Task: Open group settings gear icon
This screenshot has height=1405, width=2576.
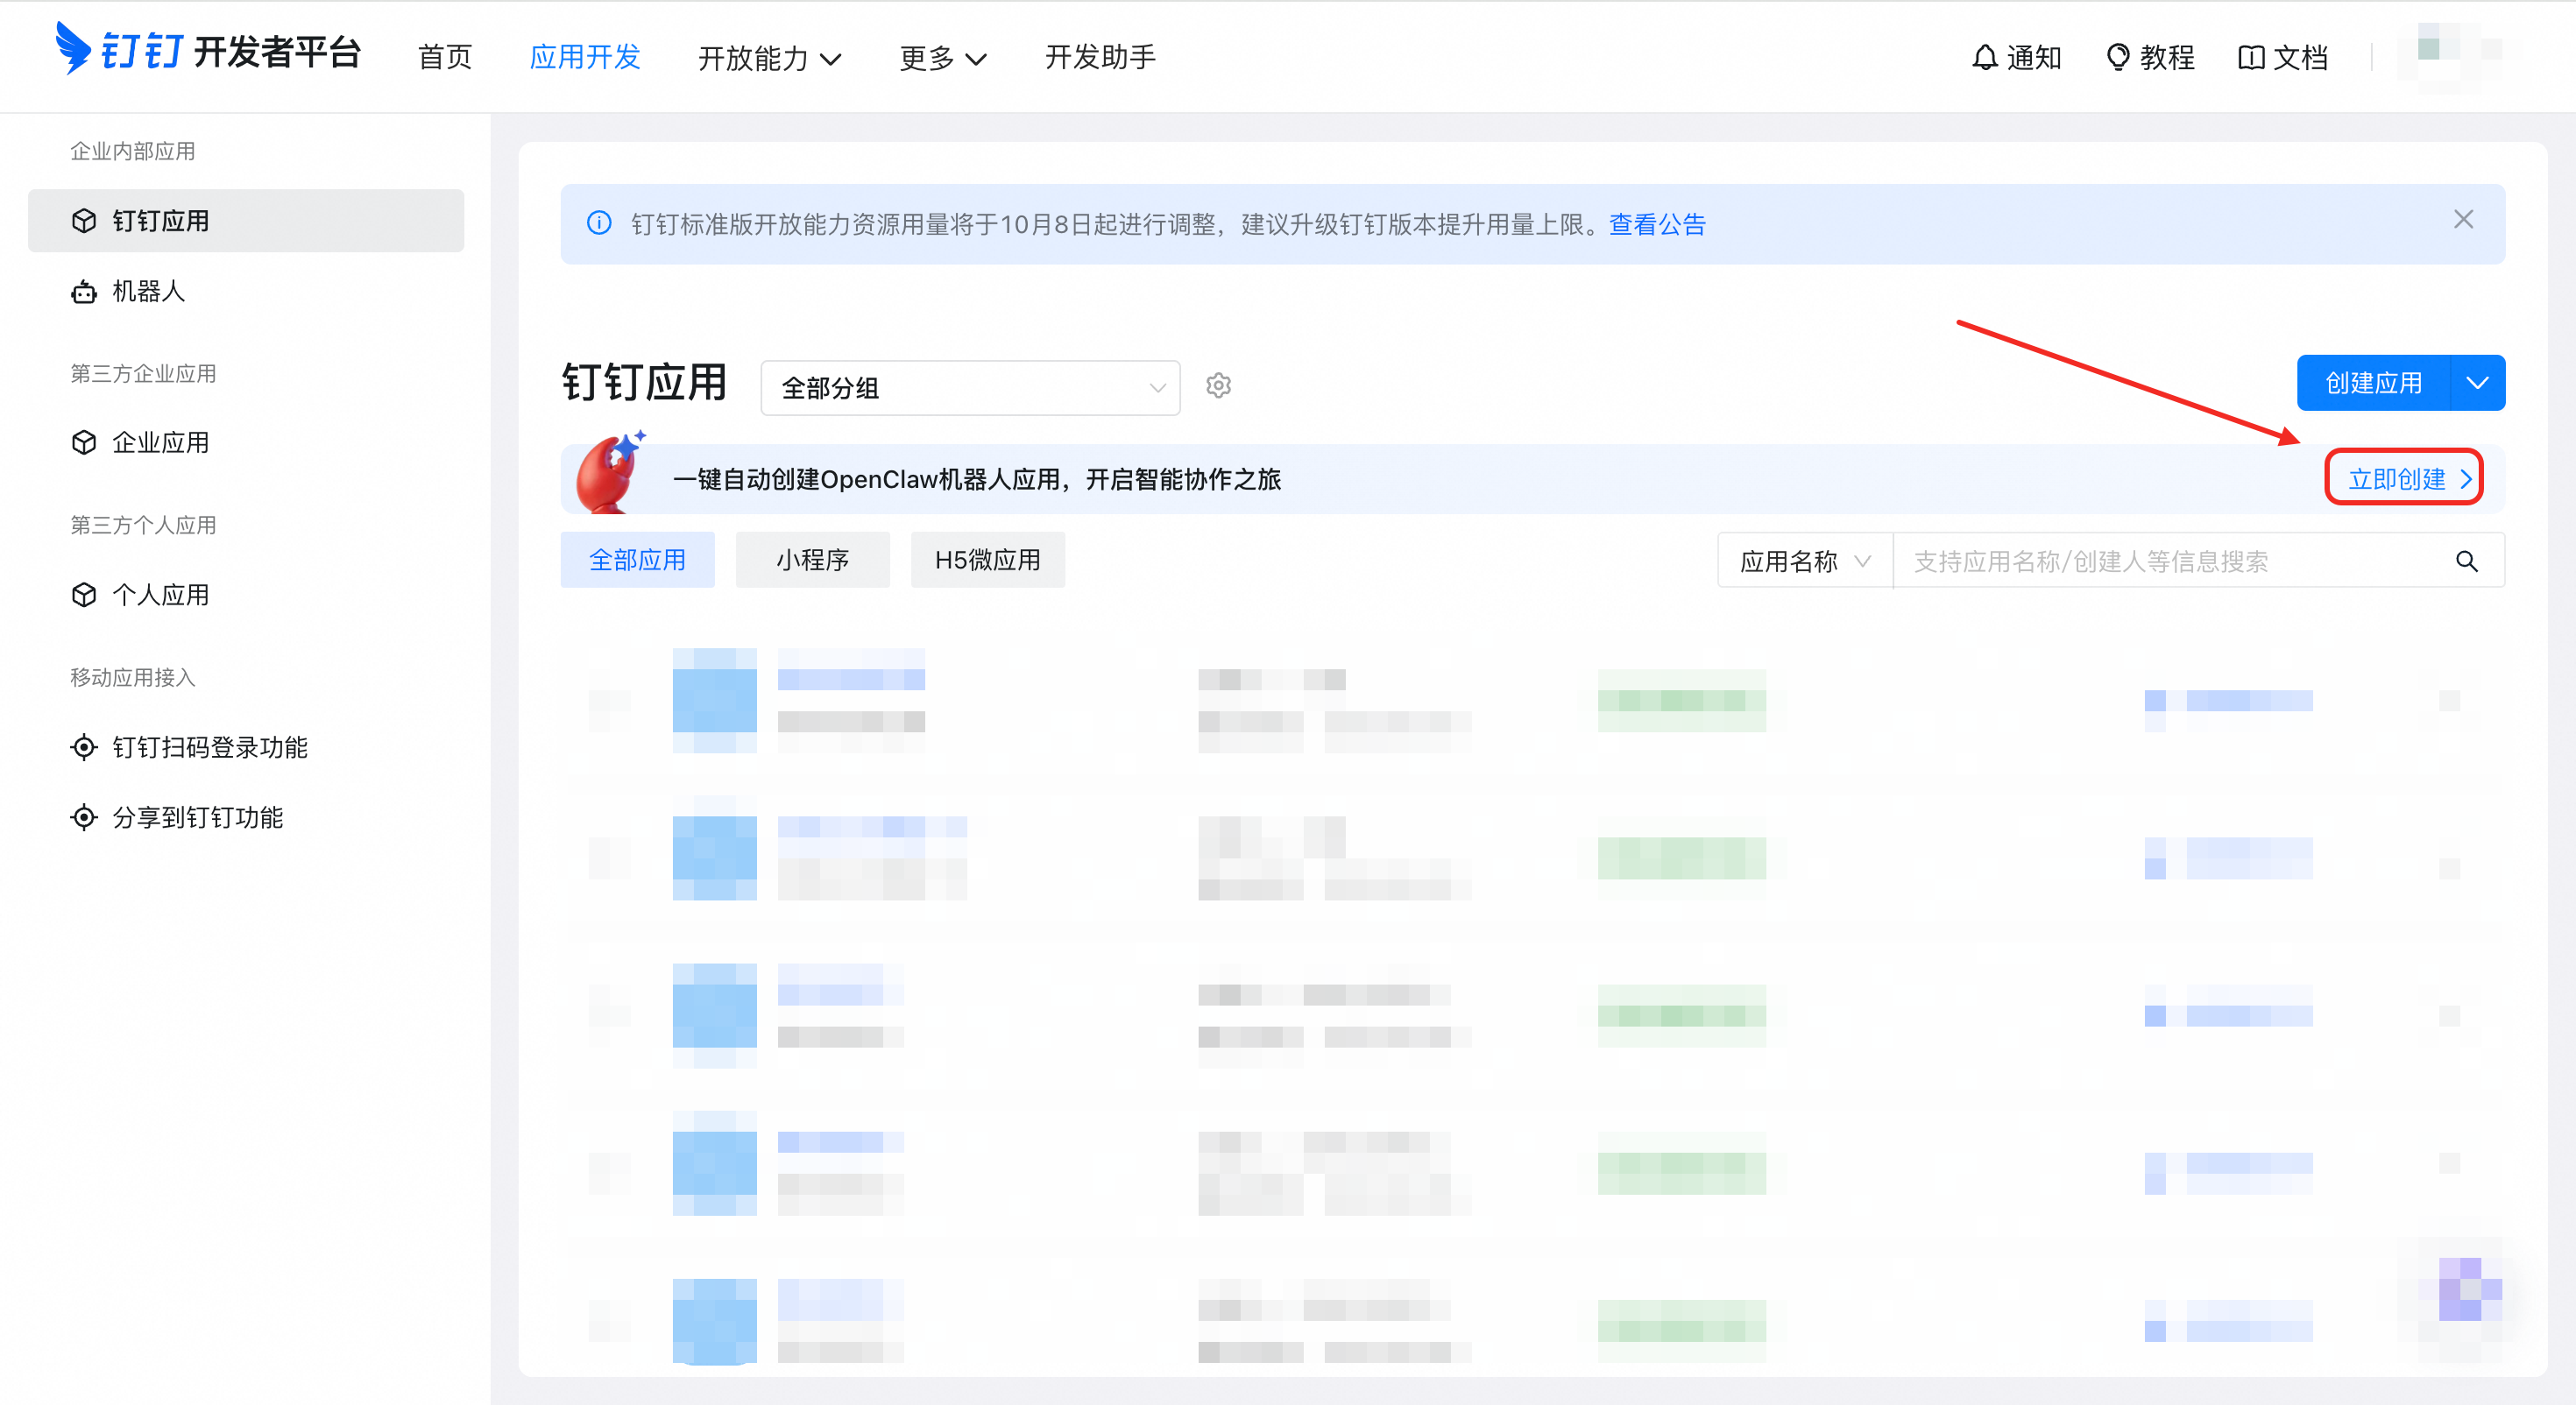Action: (x=1218, y=385)
